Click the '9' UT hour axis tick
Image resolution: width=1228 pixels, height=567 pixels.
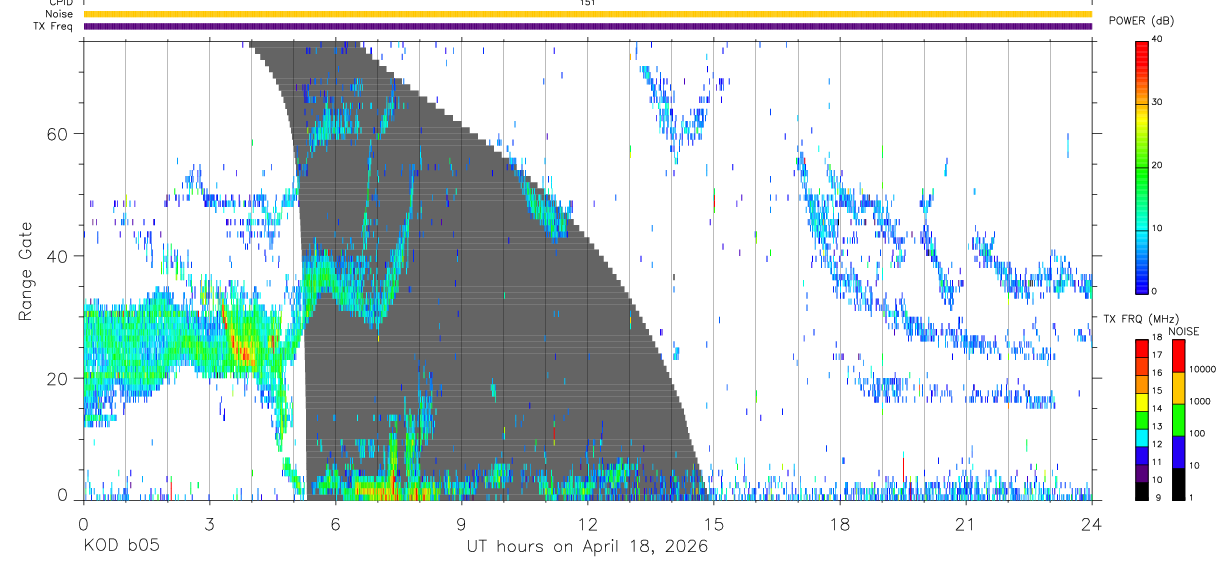462,524
